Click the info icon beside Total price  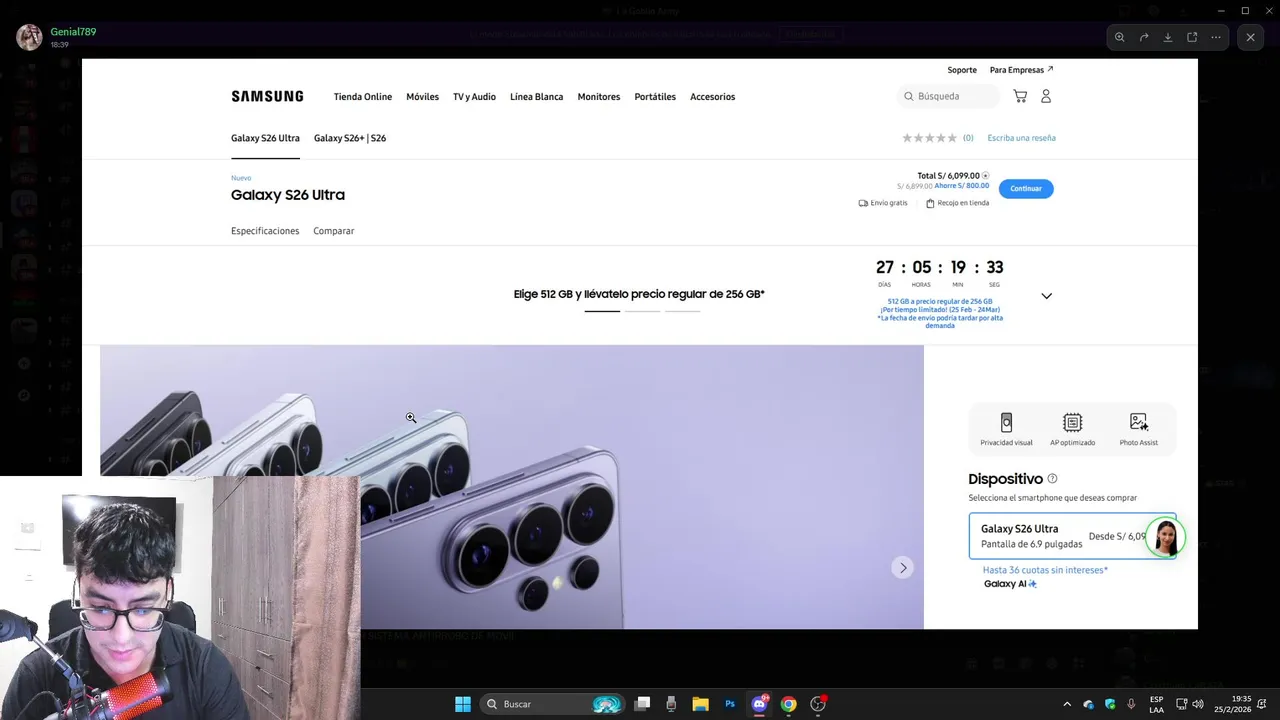point(985,176)
